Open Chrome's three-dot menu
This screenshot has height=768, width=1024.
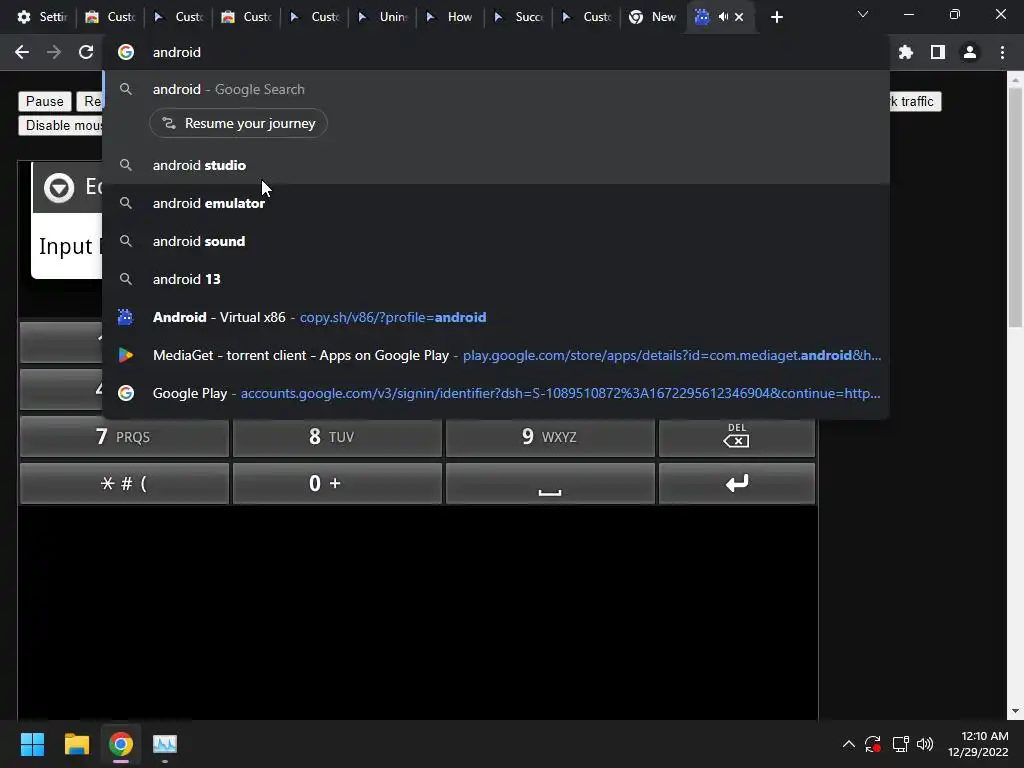pyautogui.click(x=1002, y=52)
